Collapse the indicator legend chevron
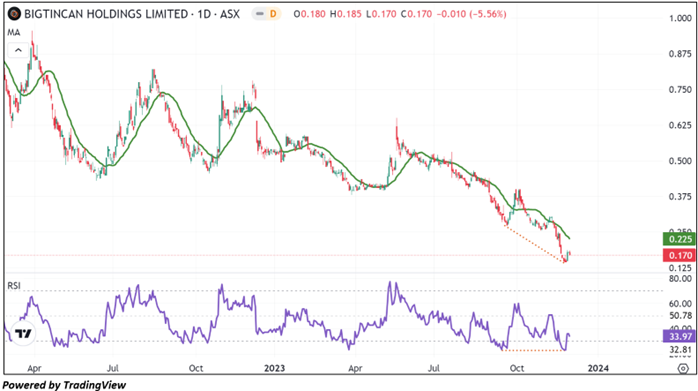This screenshot has height=391, width=698. 18,50
